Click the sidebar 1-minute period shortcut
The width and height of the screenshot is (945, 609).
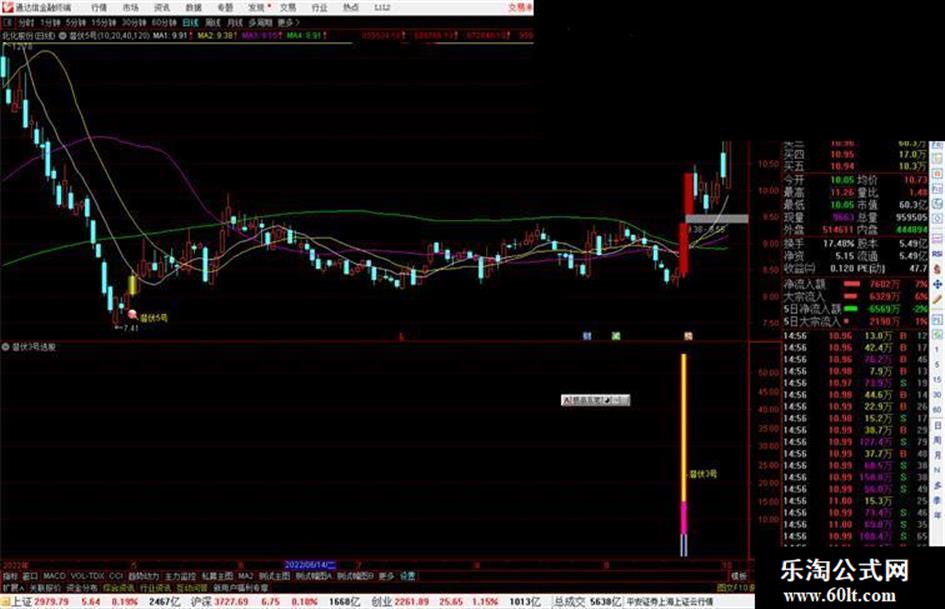(937, 350)
